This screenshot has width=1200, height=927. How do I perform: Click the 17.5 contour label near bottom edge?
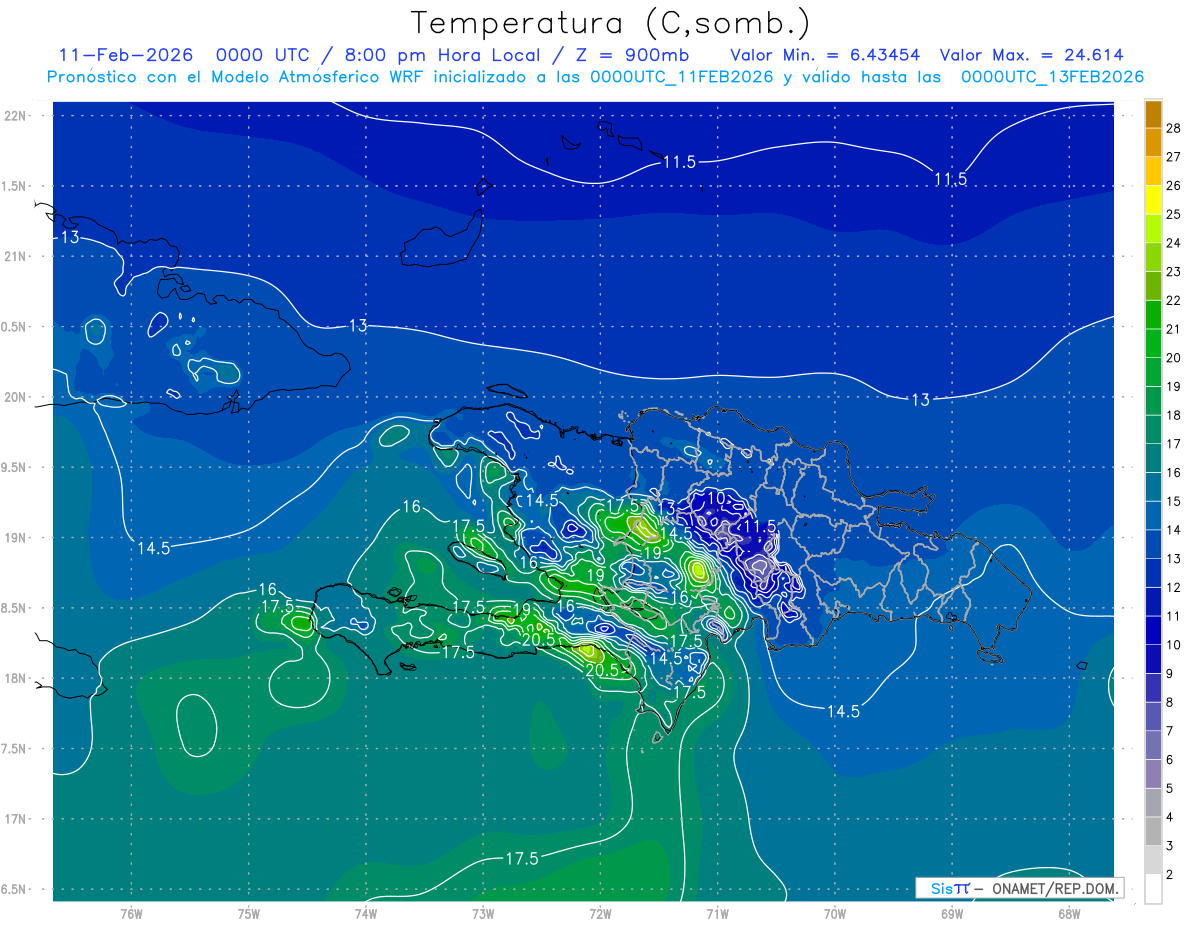point(521,858)
